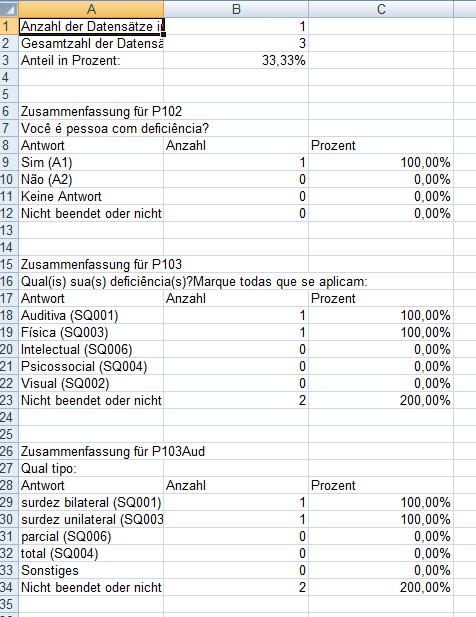The height and width of the screenshot is (617, 476).
Task: Select row 6 header
Action: (9, 111)
